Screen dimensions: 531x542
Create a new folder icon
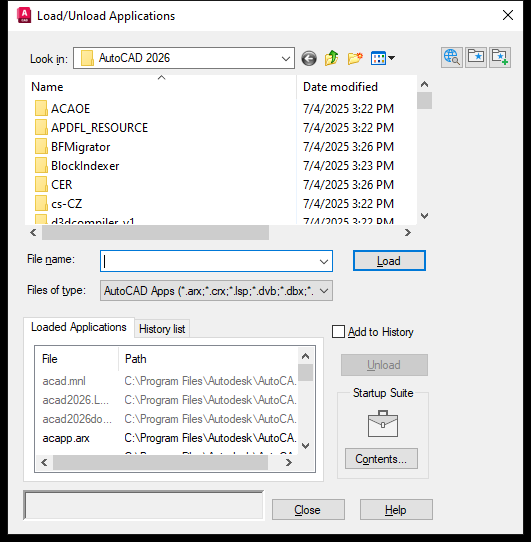355,58
